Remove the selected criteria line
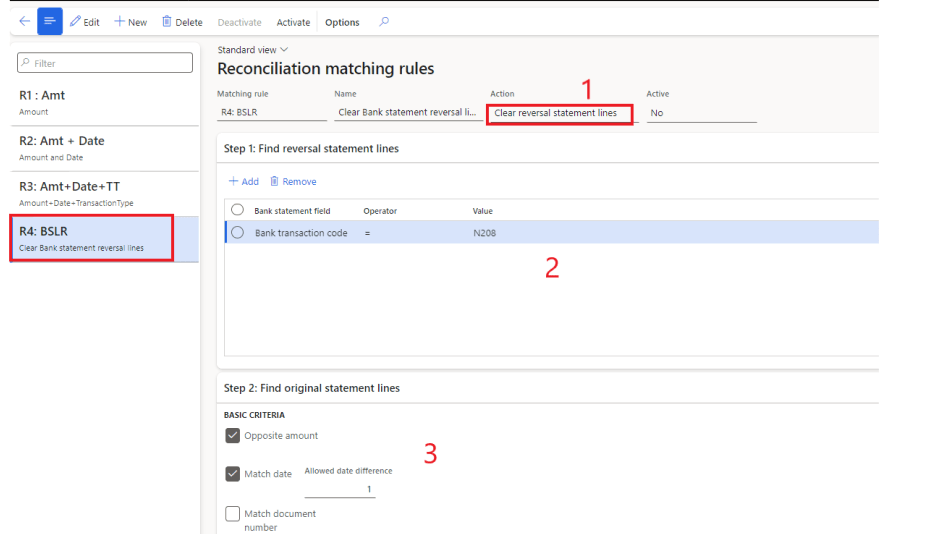Viewport: 926px width, 534px height. [293, 181]
